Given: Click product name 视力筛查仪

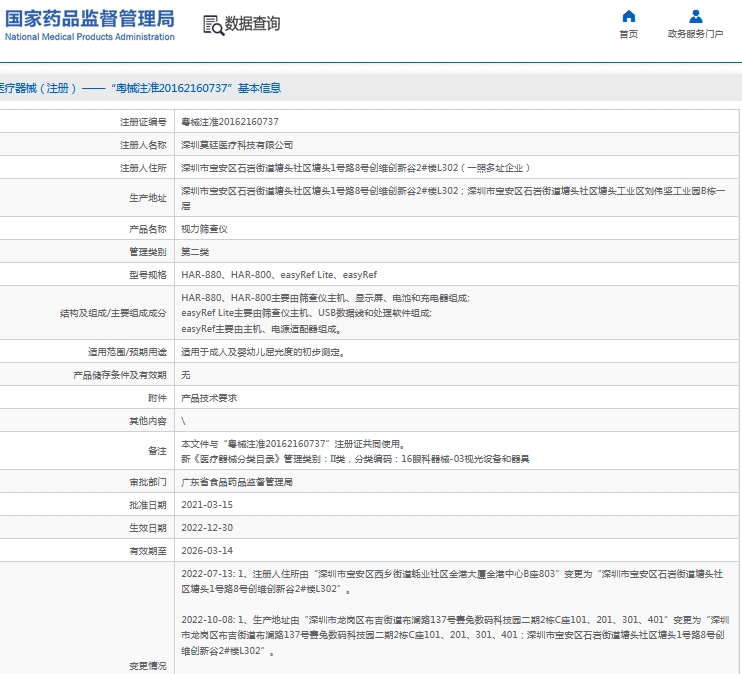Looking at the screenshot, I should click(x=204, y=229).
